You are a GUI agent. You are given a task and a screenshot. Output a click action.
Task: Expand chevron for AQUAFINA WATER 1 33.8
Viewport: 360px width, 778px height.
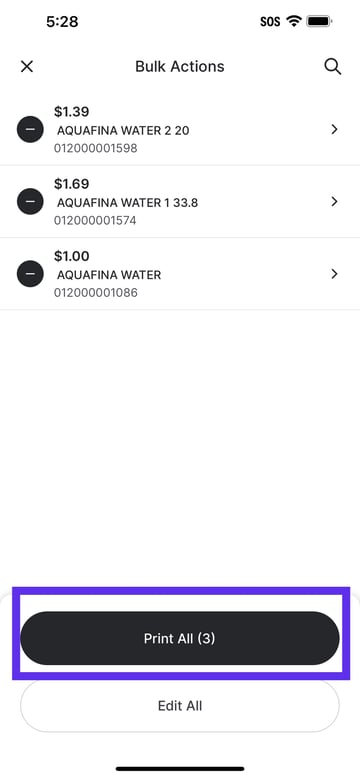point(335,201)
